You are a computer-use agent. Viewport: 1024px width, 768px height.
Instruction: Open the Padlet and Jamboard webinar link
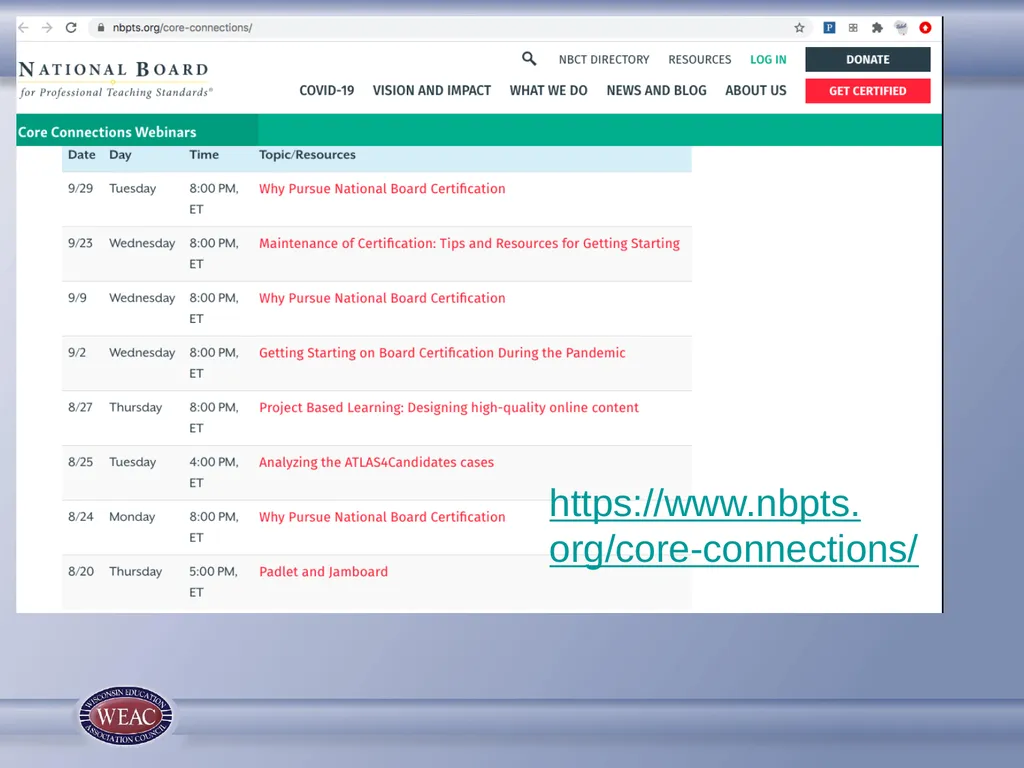[323, 571]
